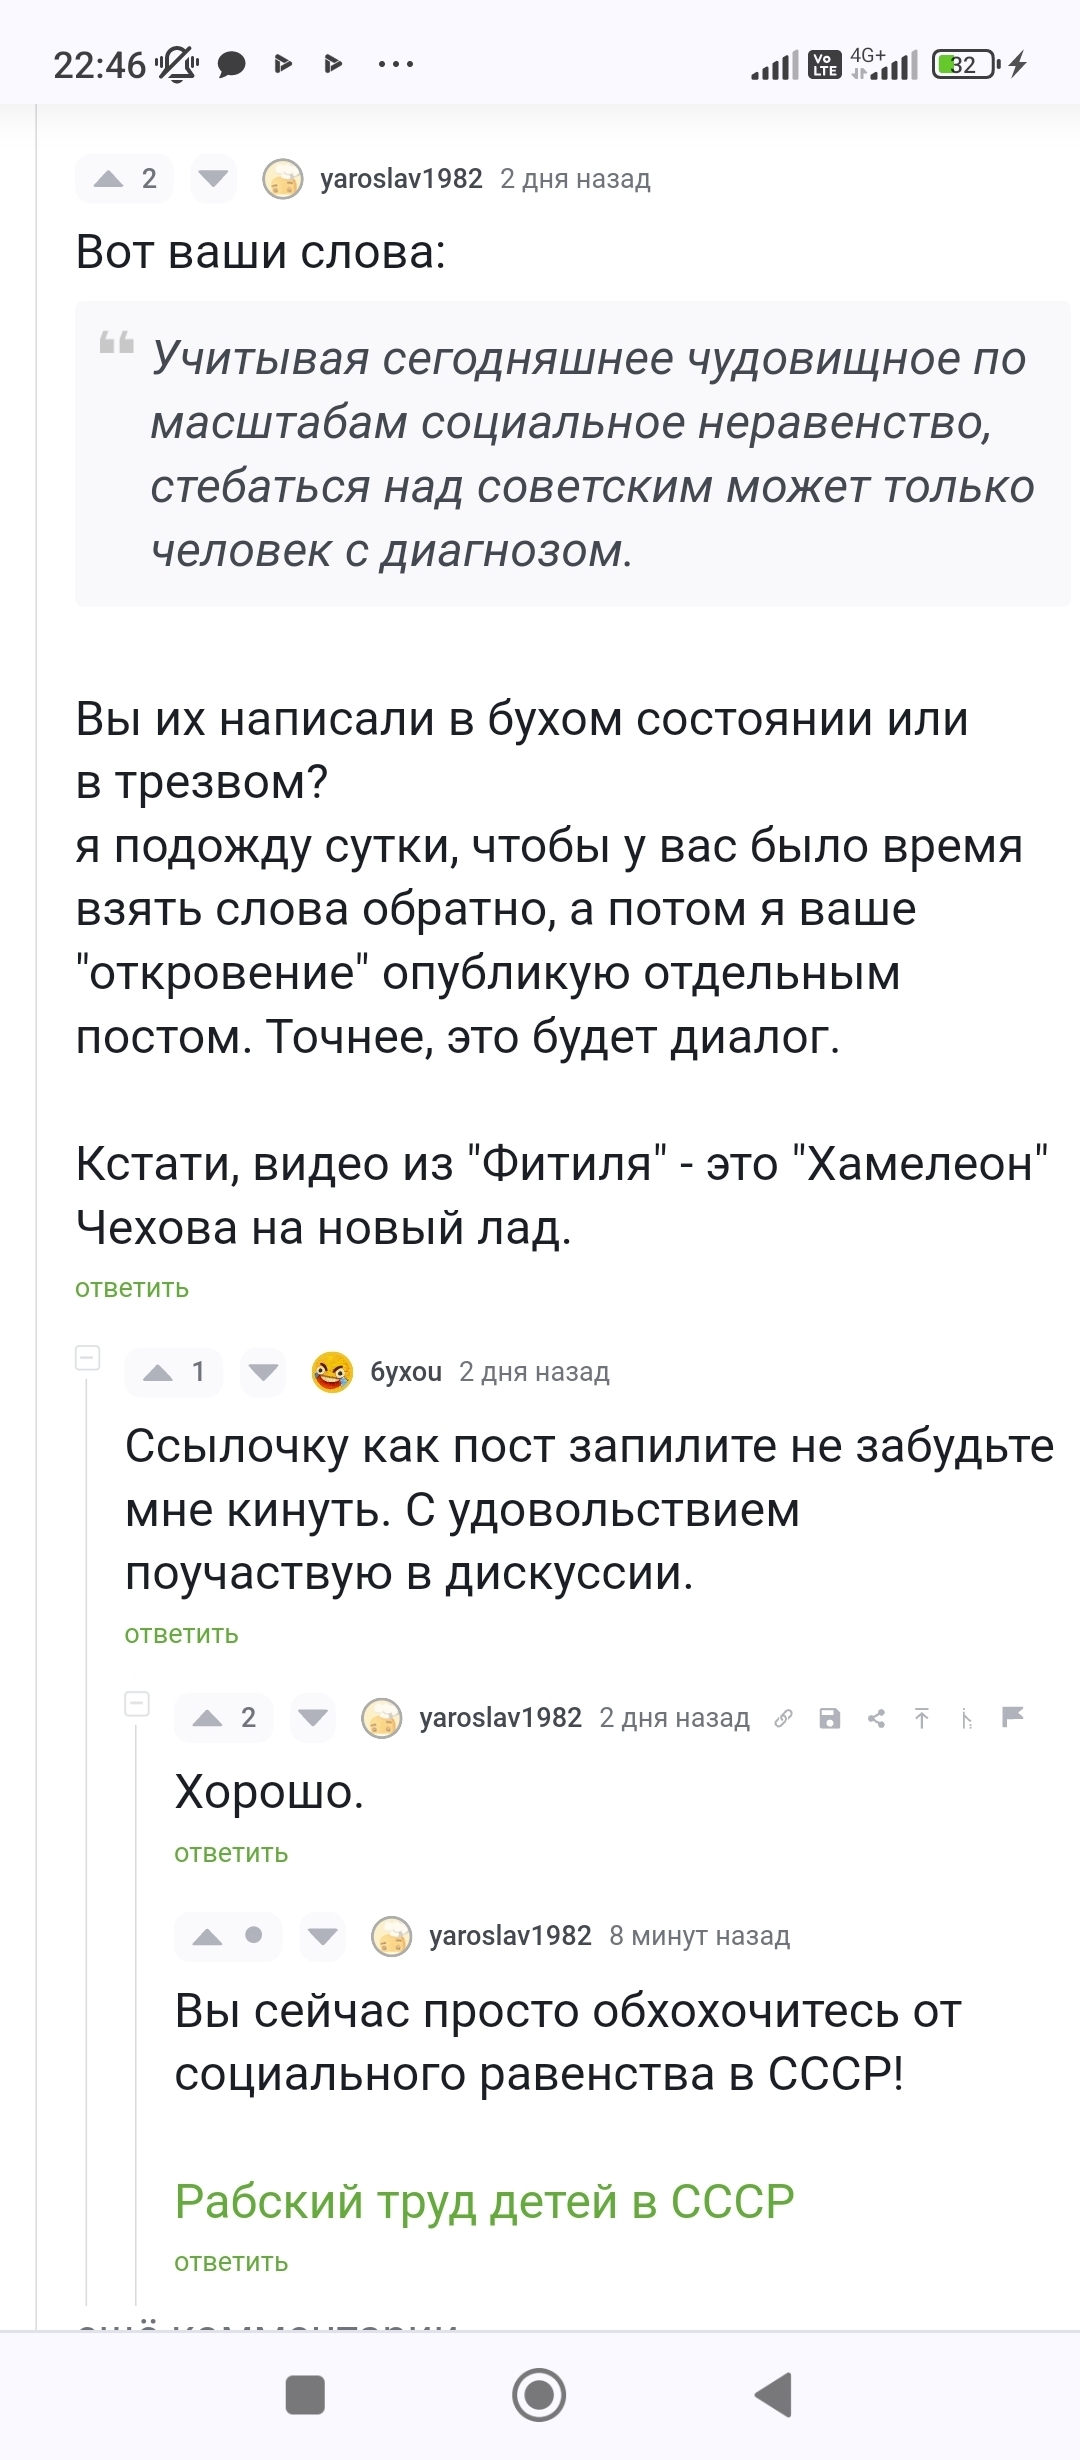Open link "Рабский труд детей в СССР"
Screen dimensions: 1080x2460
point(484,2201)
